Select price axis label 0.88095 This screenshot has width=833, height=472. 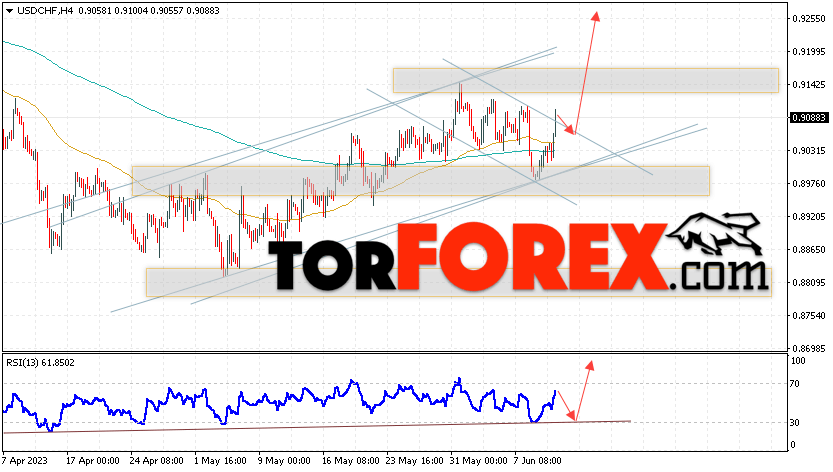pyautogui.click(x=809, y=282)
